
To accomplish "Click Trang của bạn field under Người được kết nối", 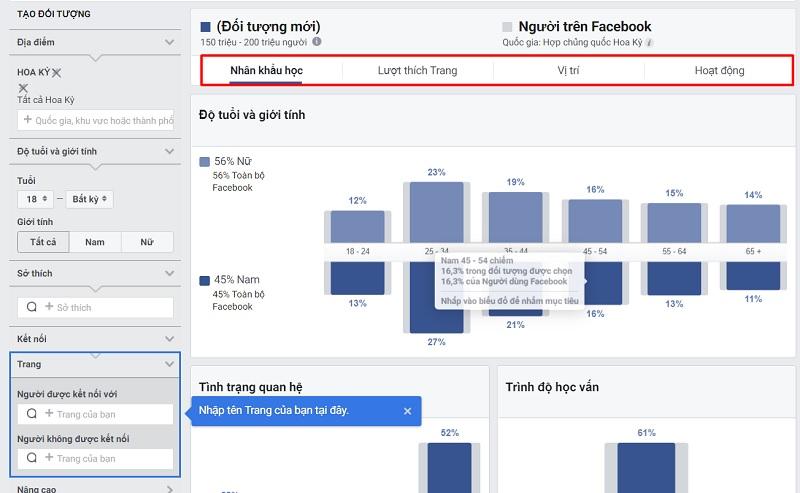I will tap(96, 414).
